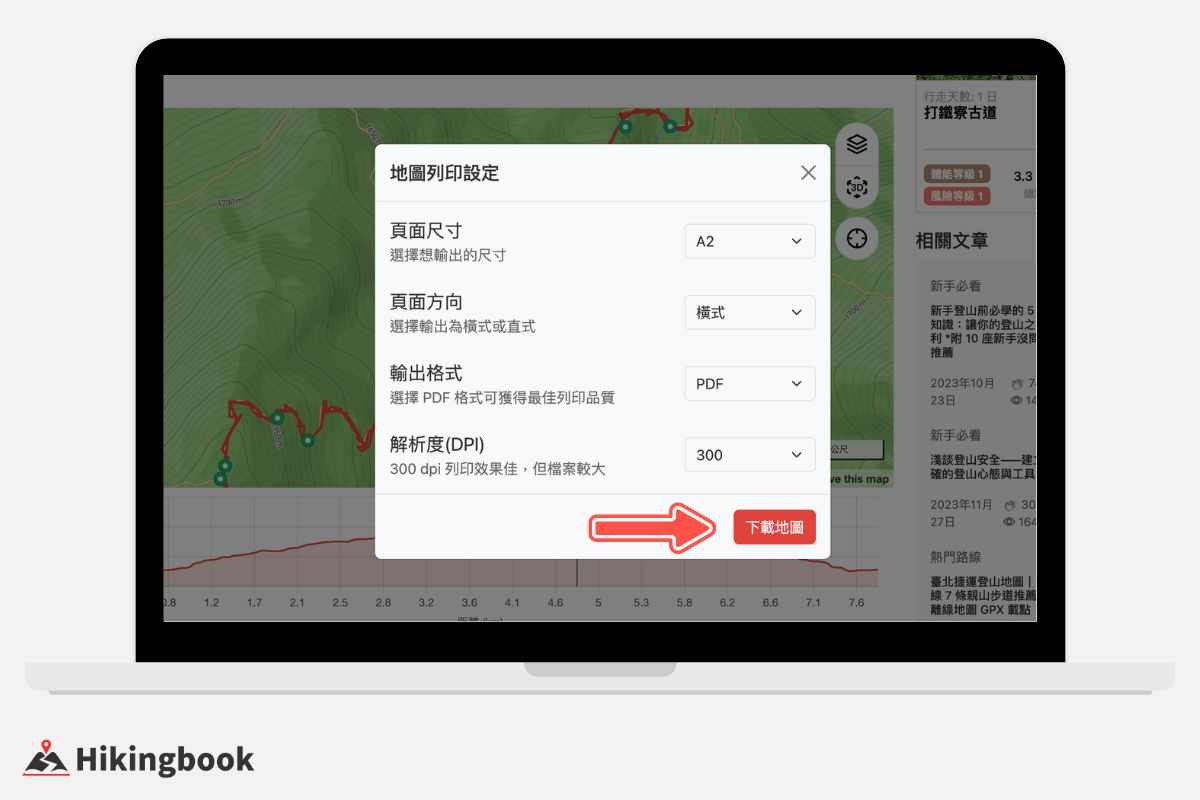Click the 解析度(DPI) label

click(437, 444)
